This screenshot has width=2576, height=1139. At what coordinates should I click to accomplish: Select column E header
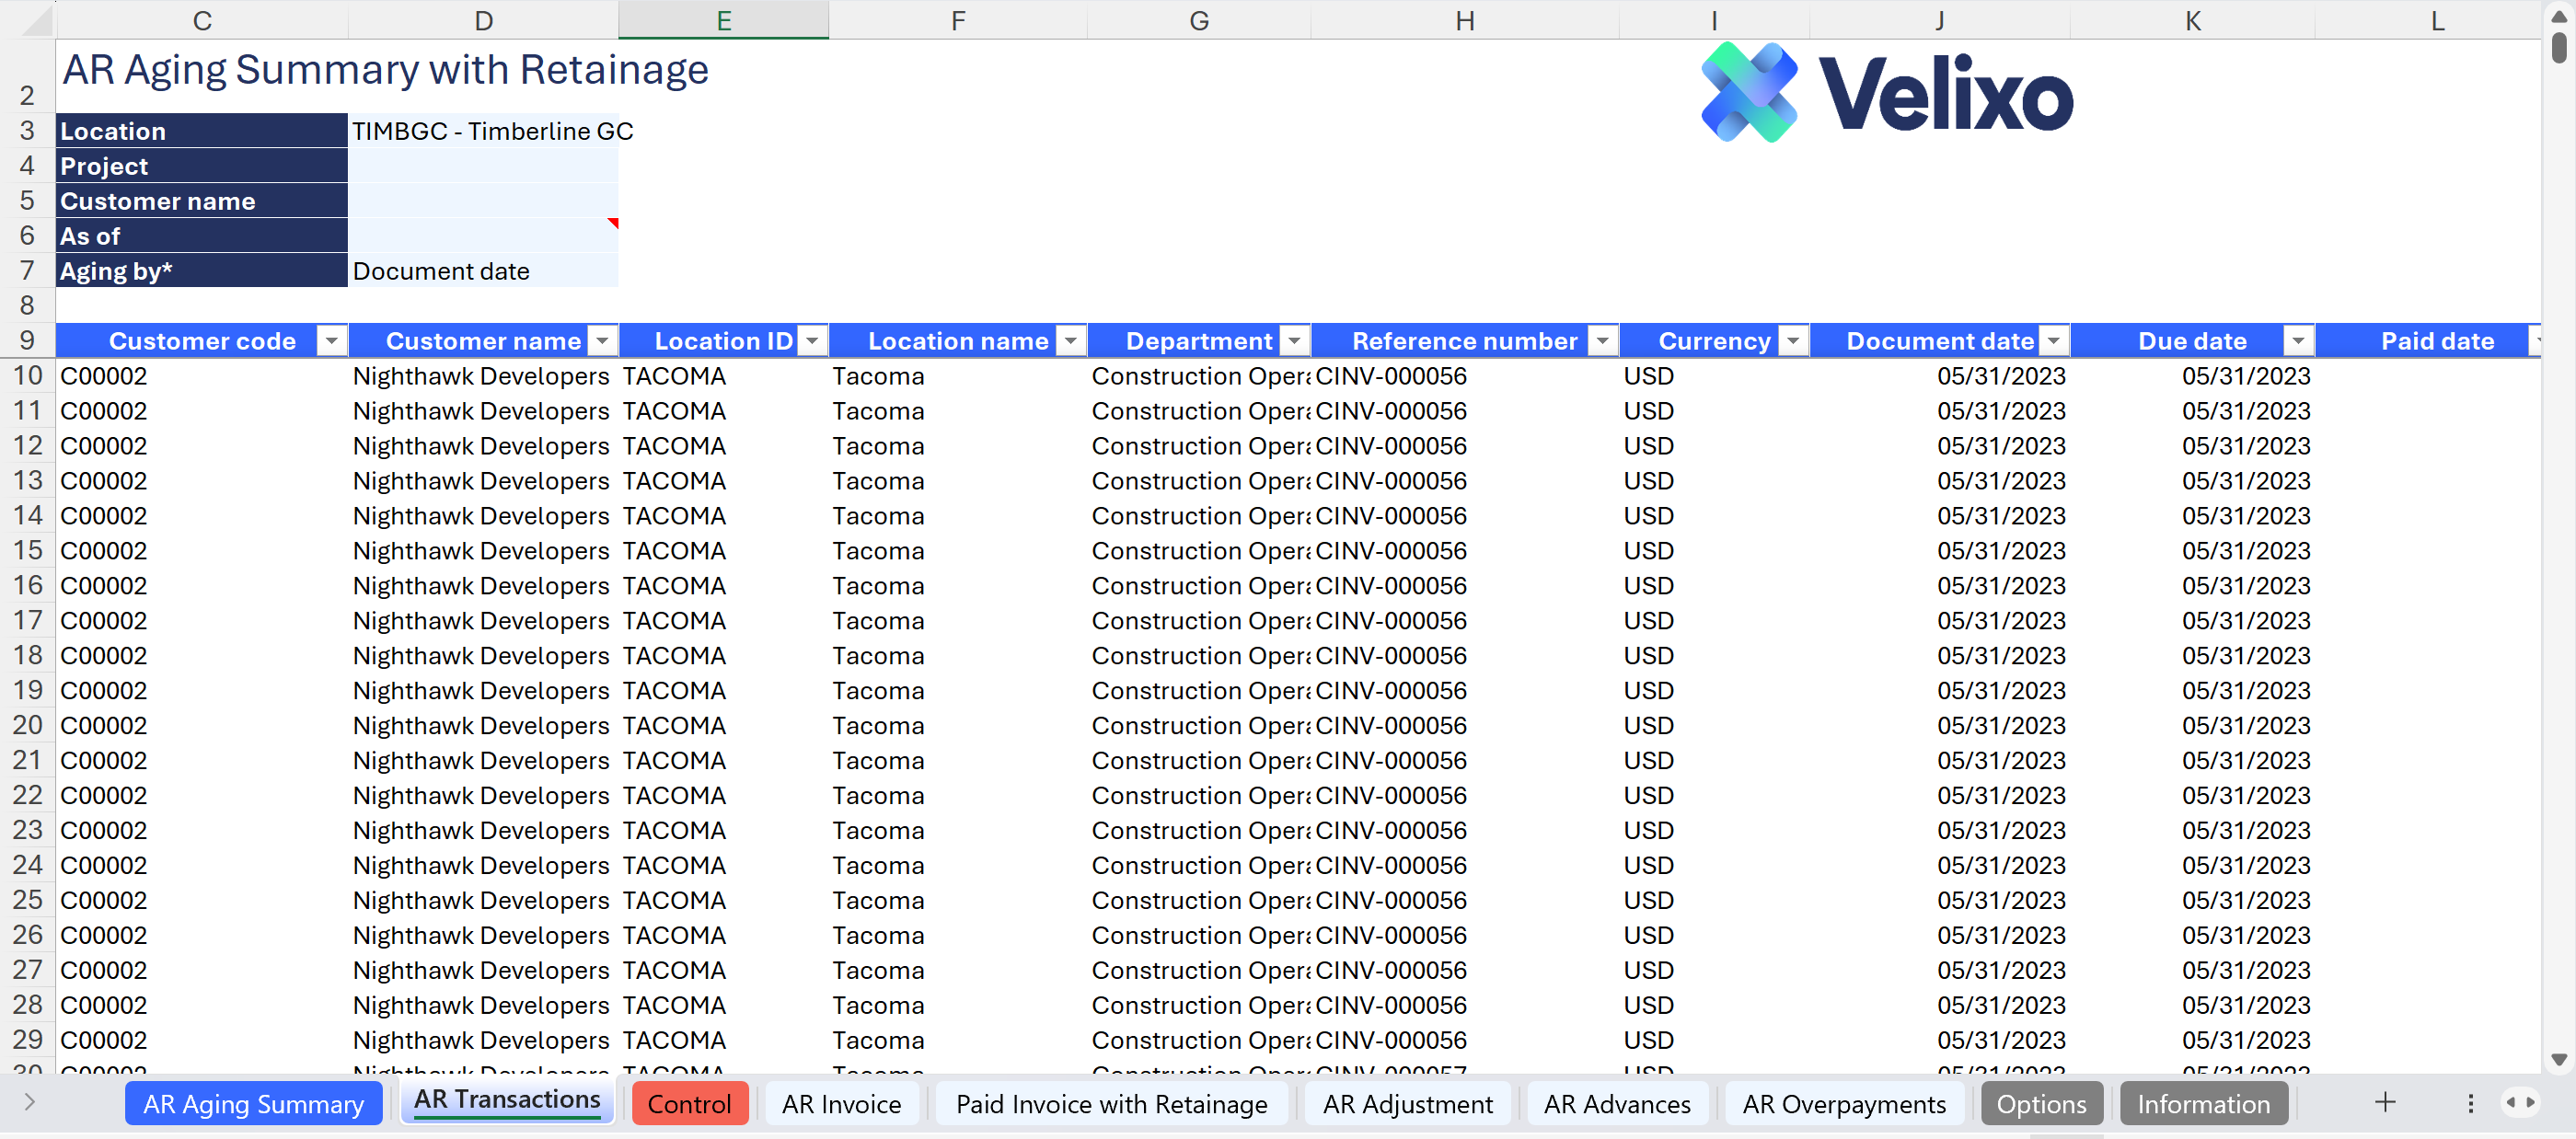pos(723,20)
